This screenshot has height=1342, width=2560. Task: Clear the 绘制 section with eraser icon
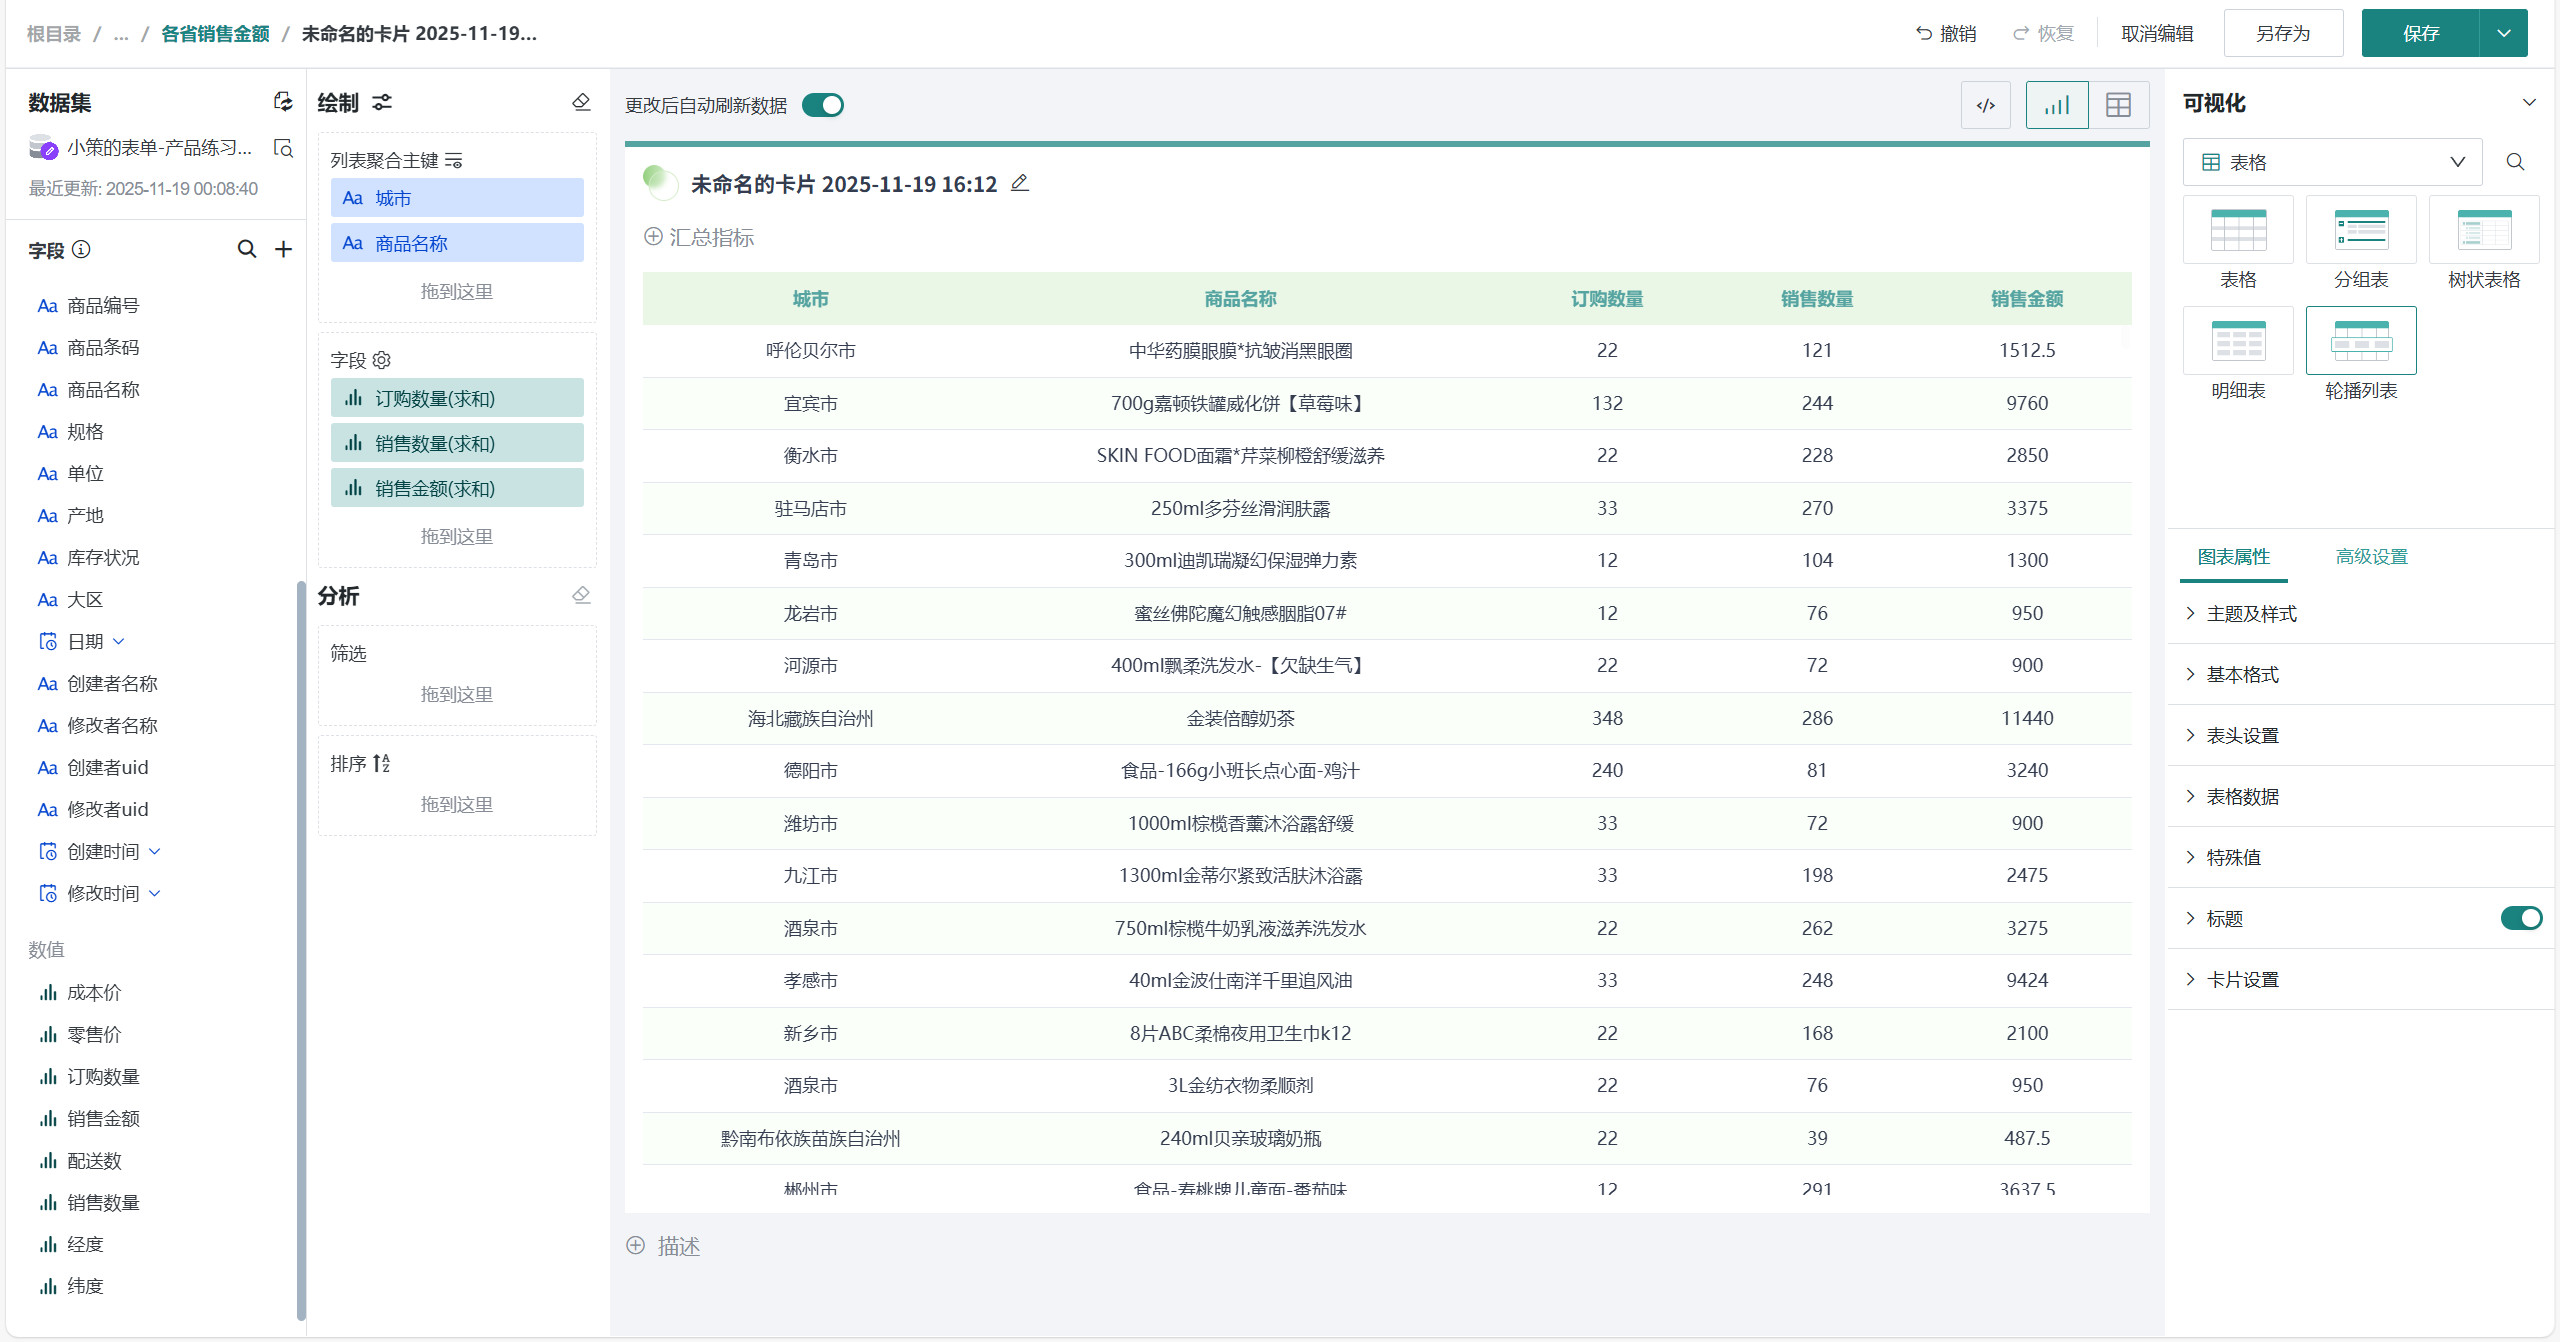click(581, 102)
